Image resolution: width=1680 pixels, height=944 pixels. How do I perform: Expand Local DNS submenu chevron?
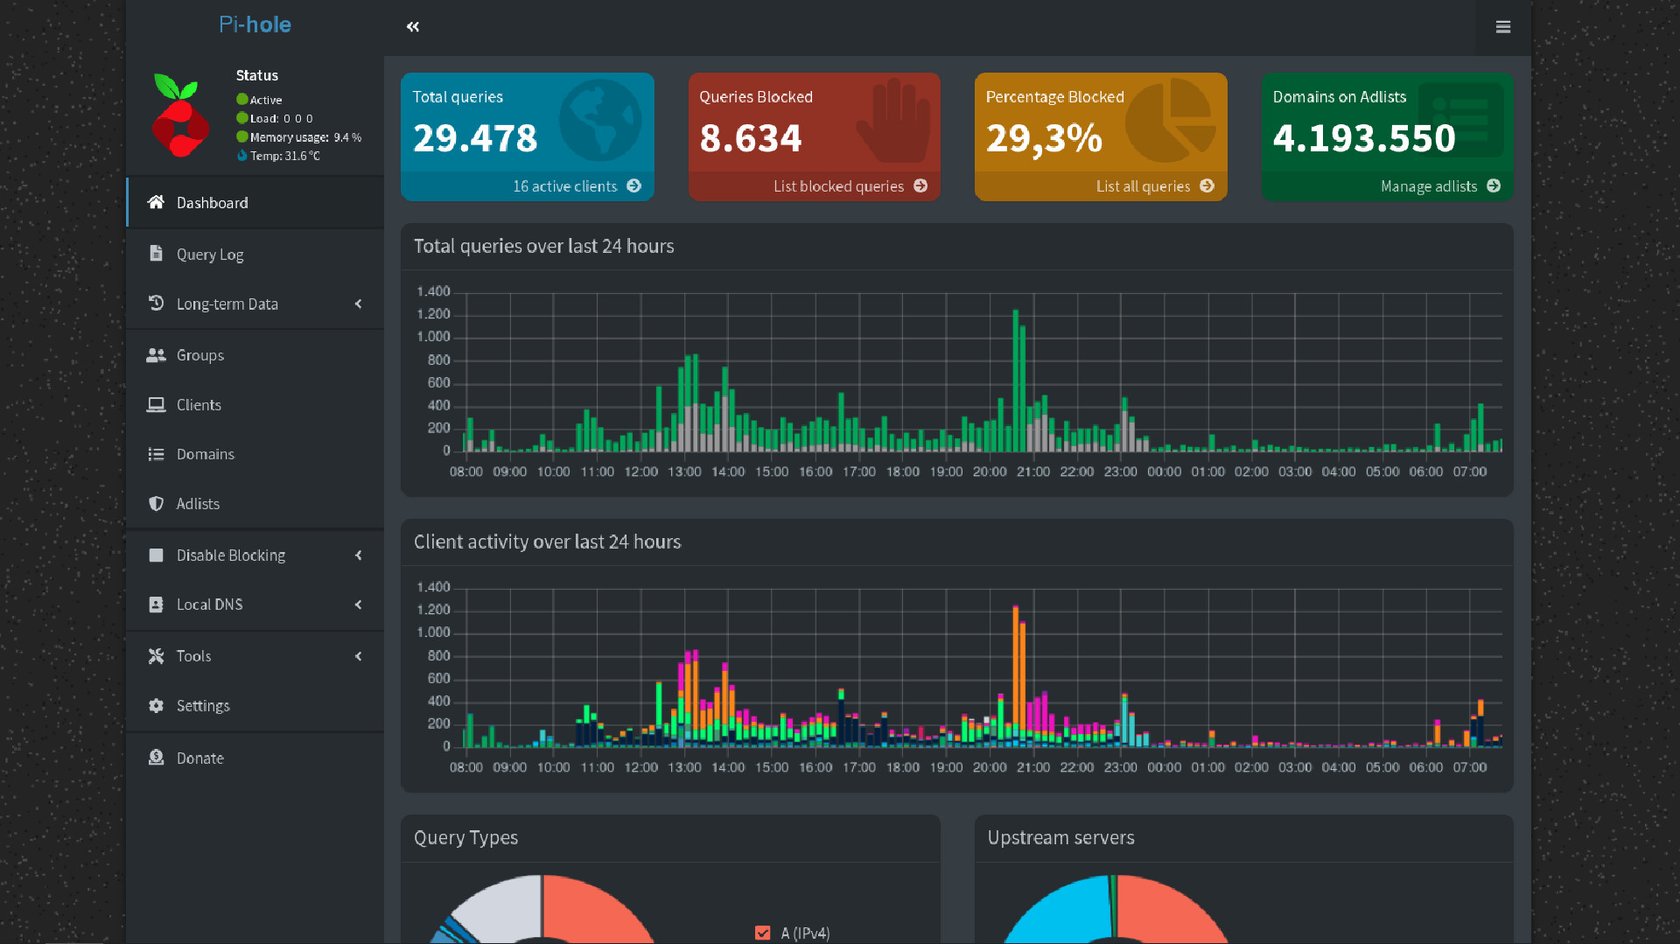click(x=358, y=605)
